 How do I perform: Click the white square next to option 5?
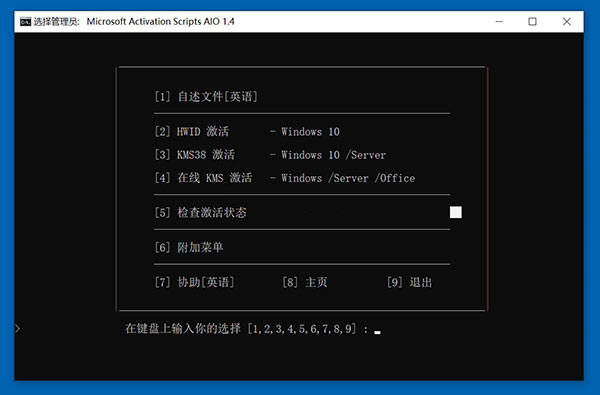click(x=455, y=212)
